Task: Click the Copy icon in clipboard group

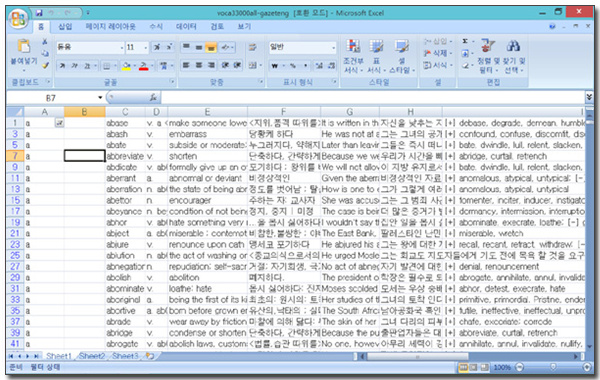Action: 45,53
